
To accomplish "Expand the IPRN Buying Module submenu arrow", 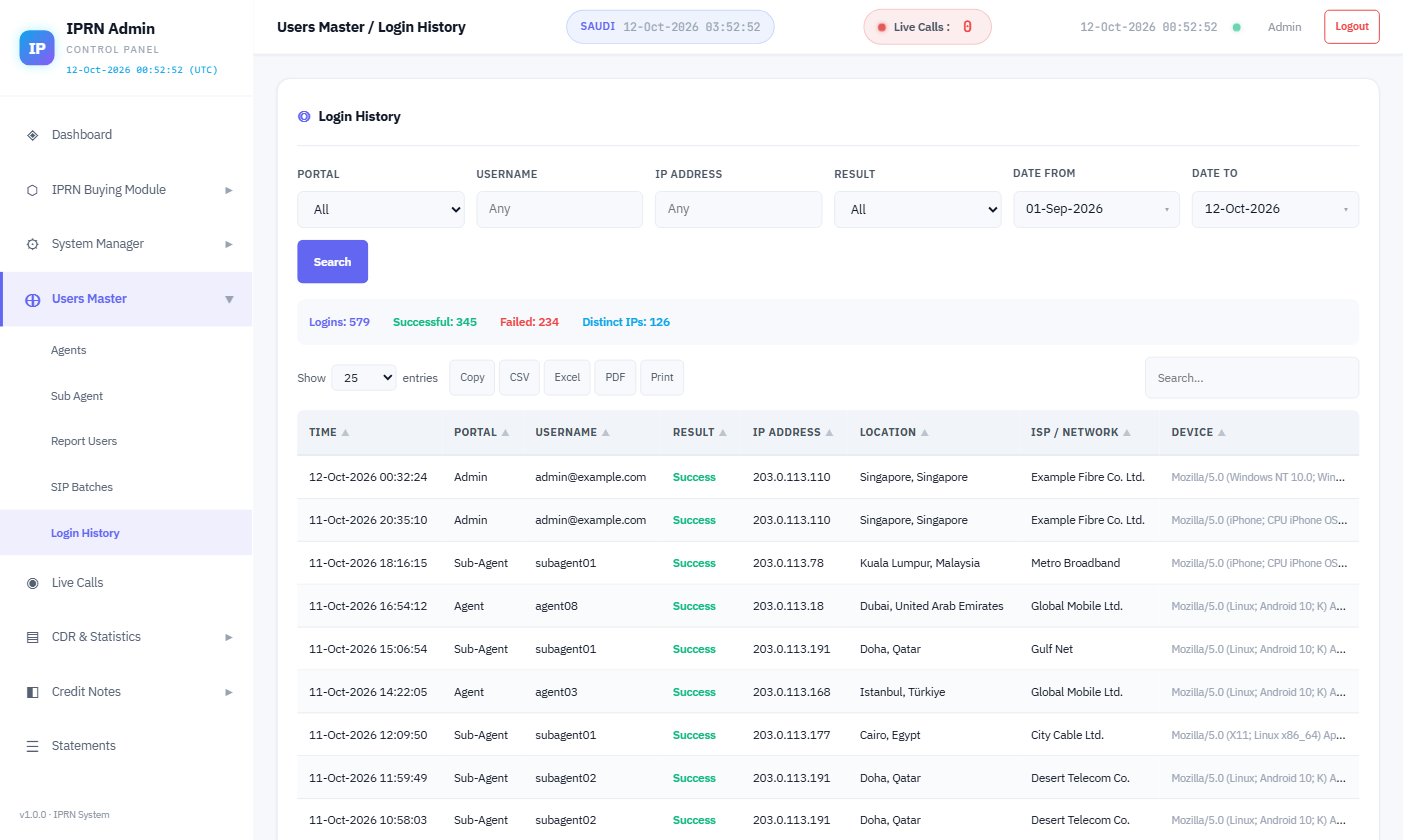I will [x=229, y=190].
